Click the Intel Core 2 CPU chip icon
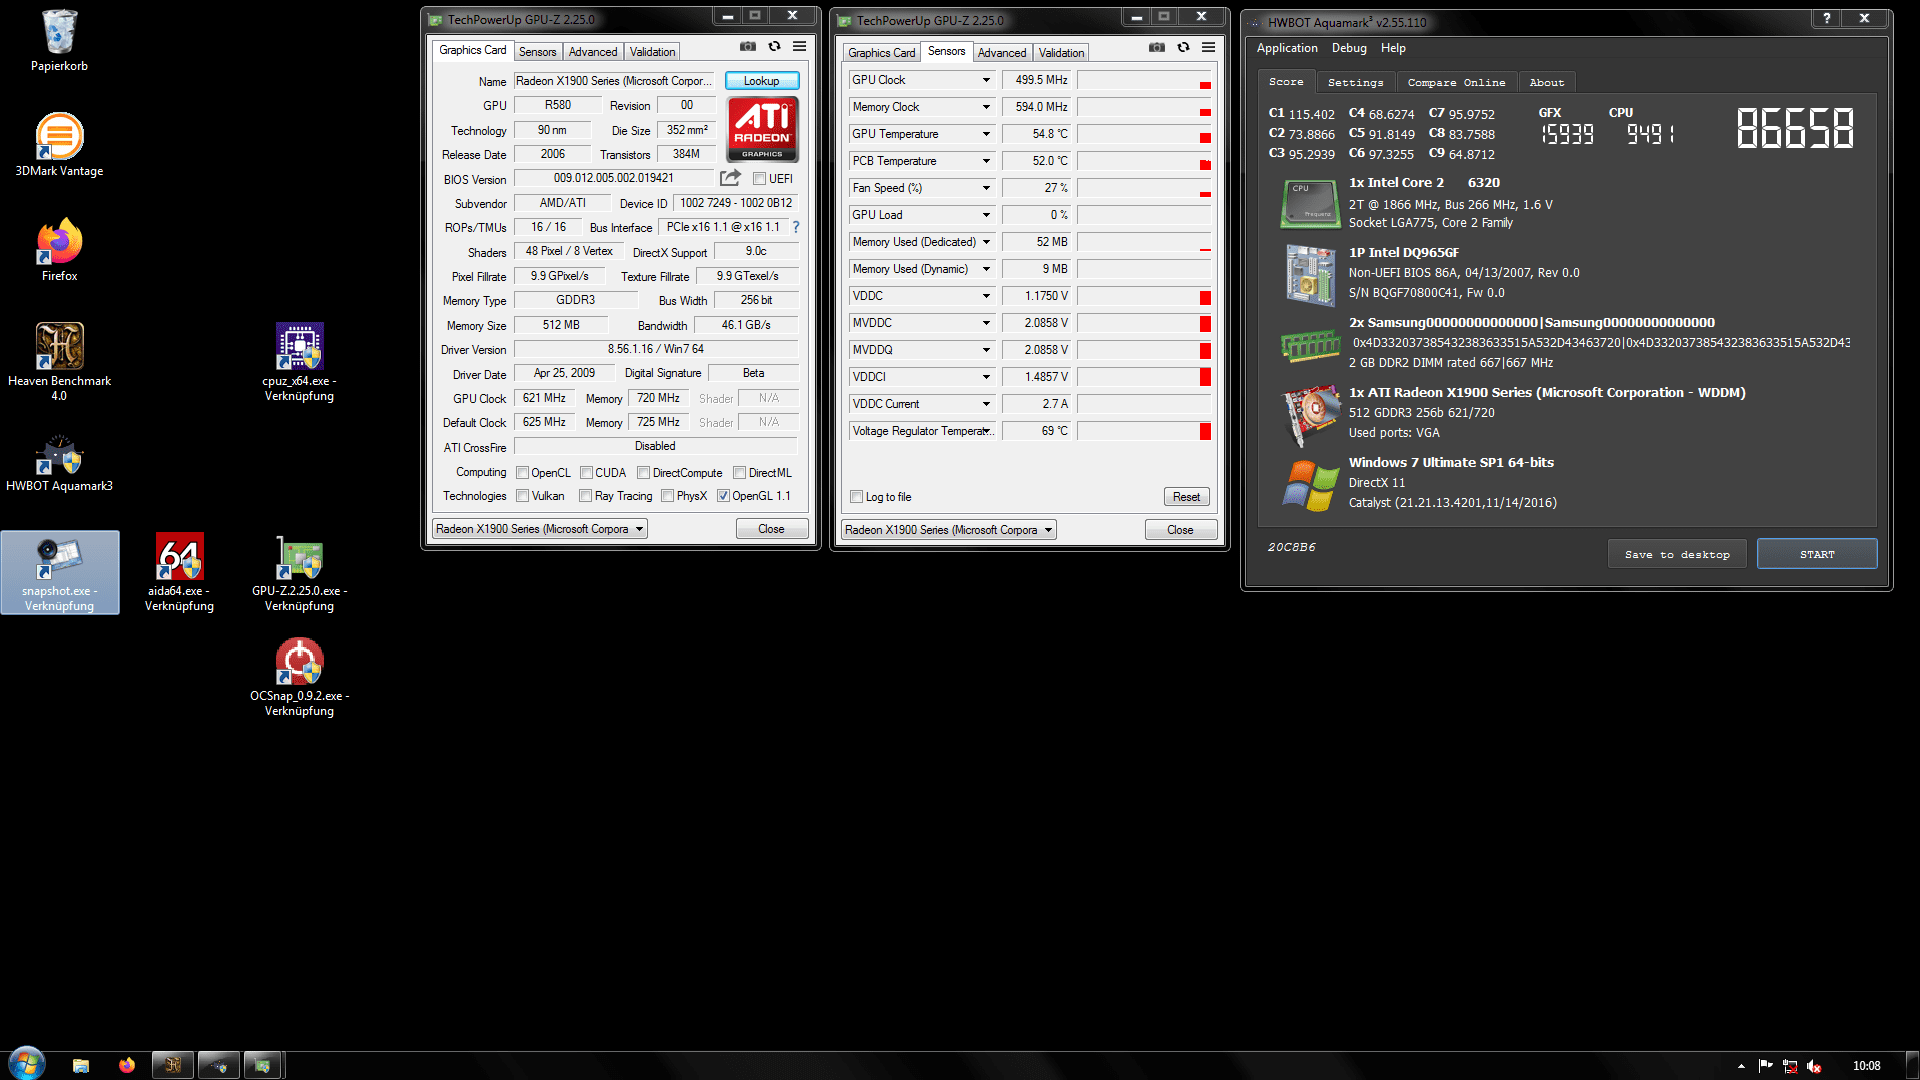This screenshot has width=1920, height=1080. click(x=1310, y=203)
